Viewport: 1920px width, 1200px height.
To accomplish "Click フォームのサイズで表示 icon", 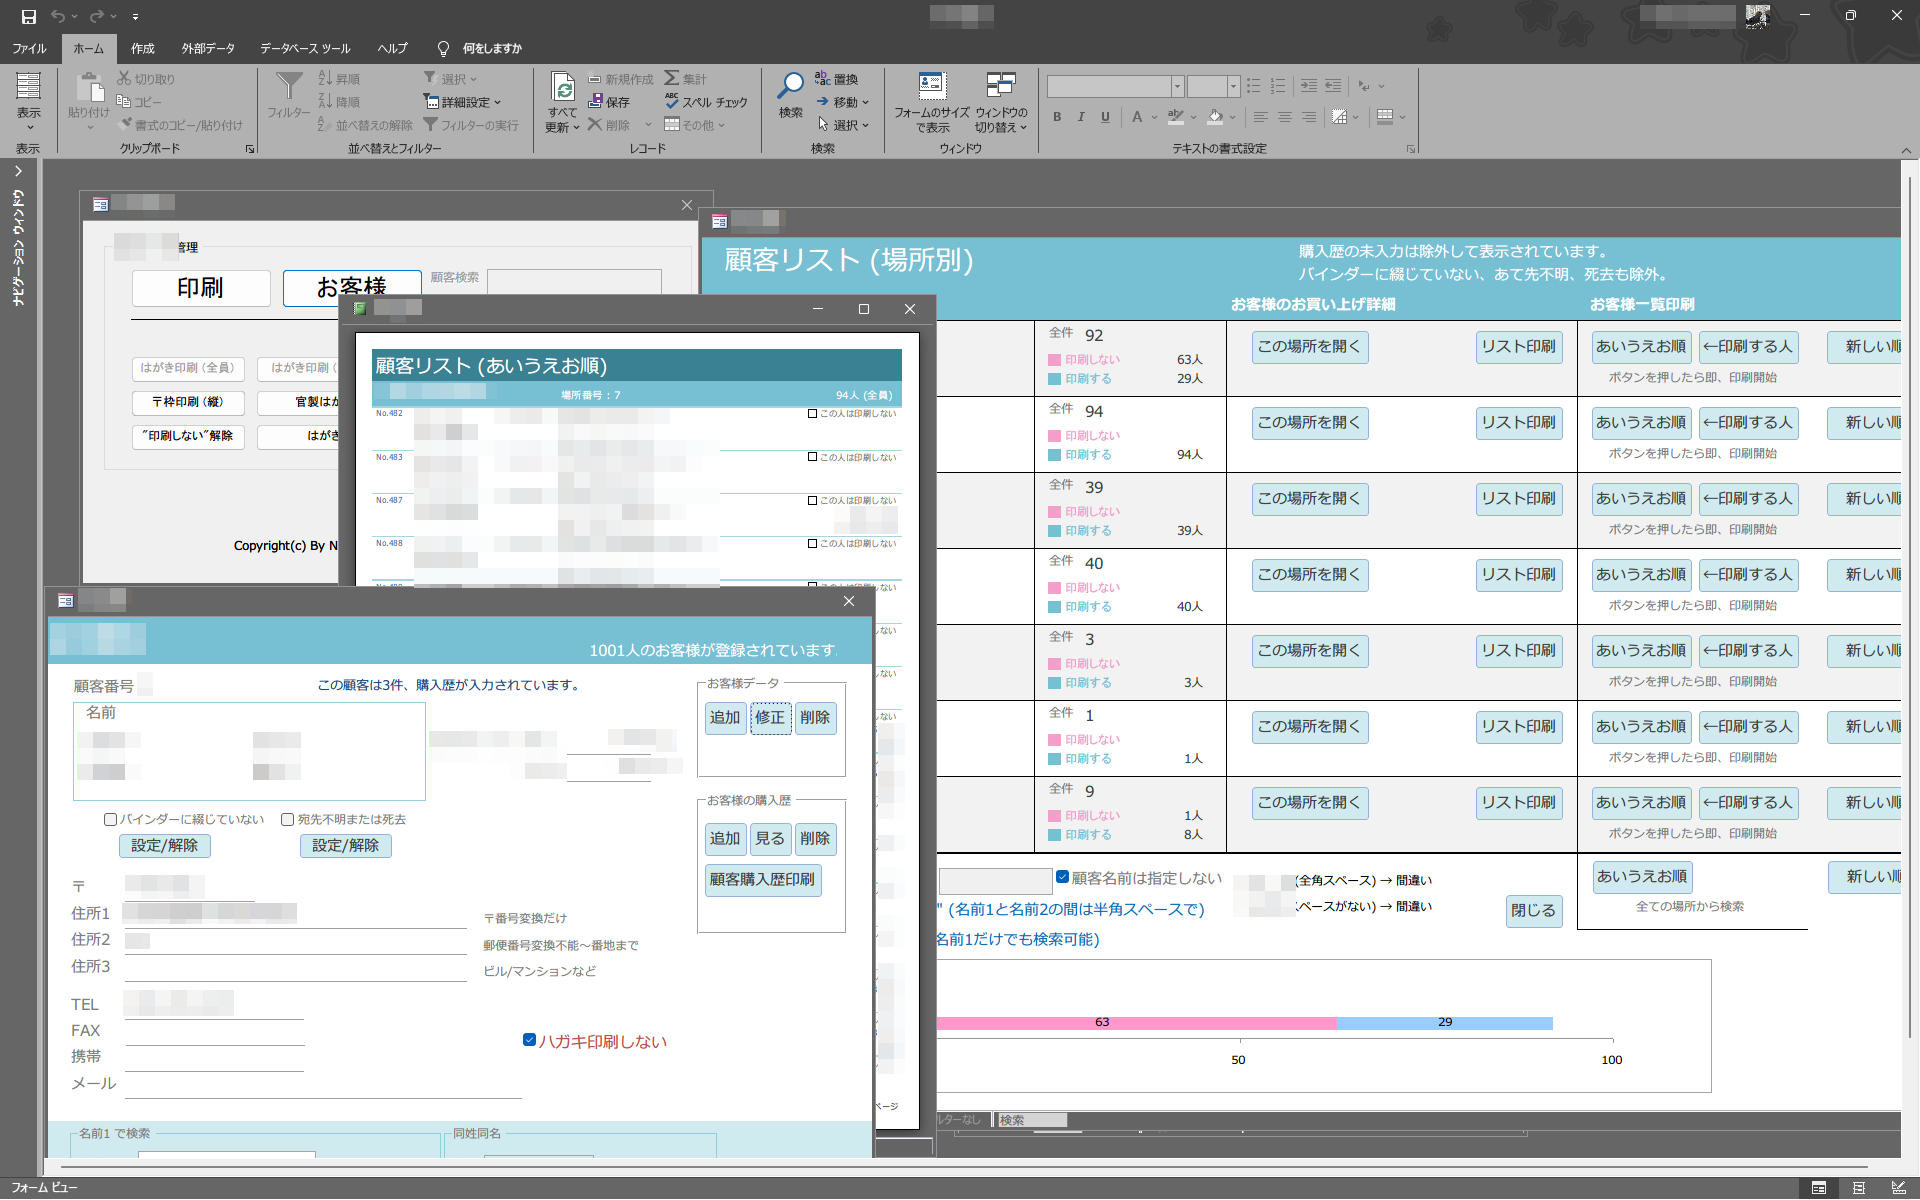I will coord(931,86).
